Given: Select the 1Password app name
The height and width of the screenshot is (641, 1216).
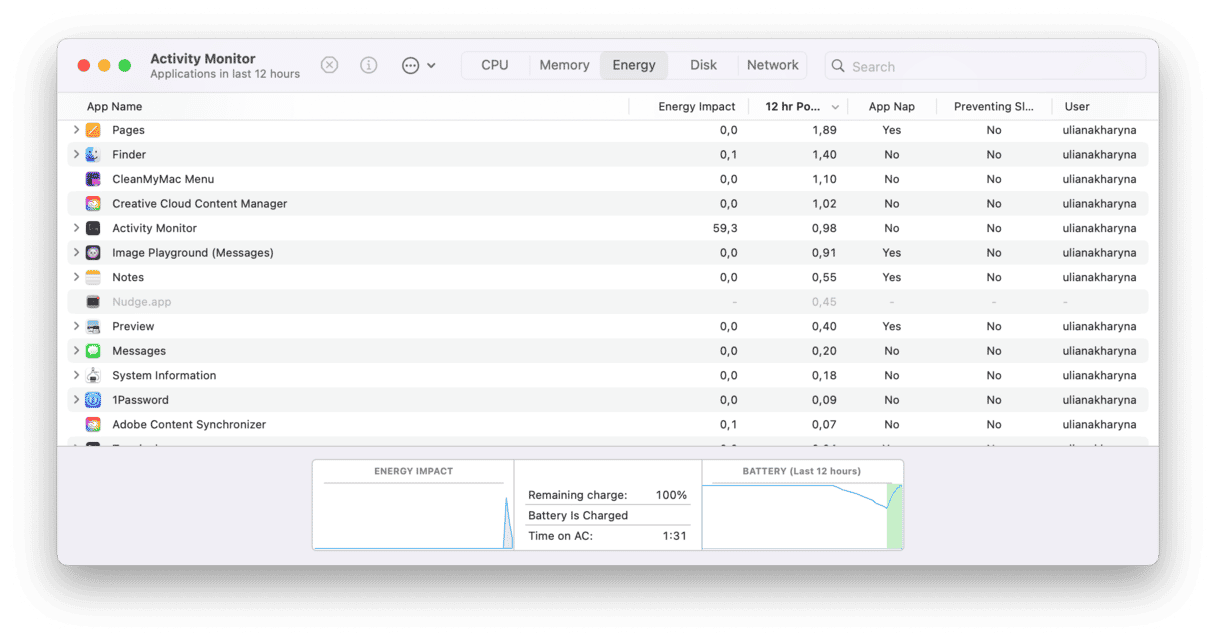Looking at the screenshot, I should click(140, 400).
